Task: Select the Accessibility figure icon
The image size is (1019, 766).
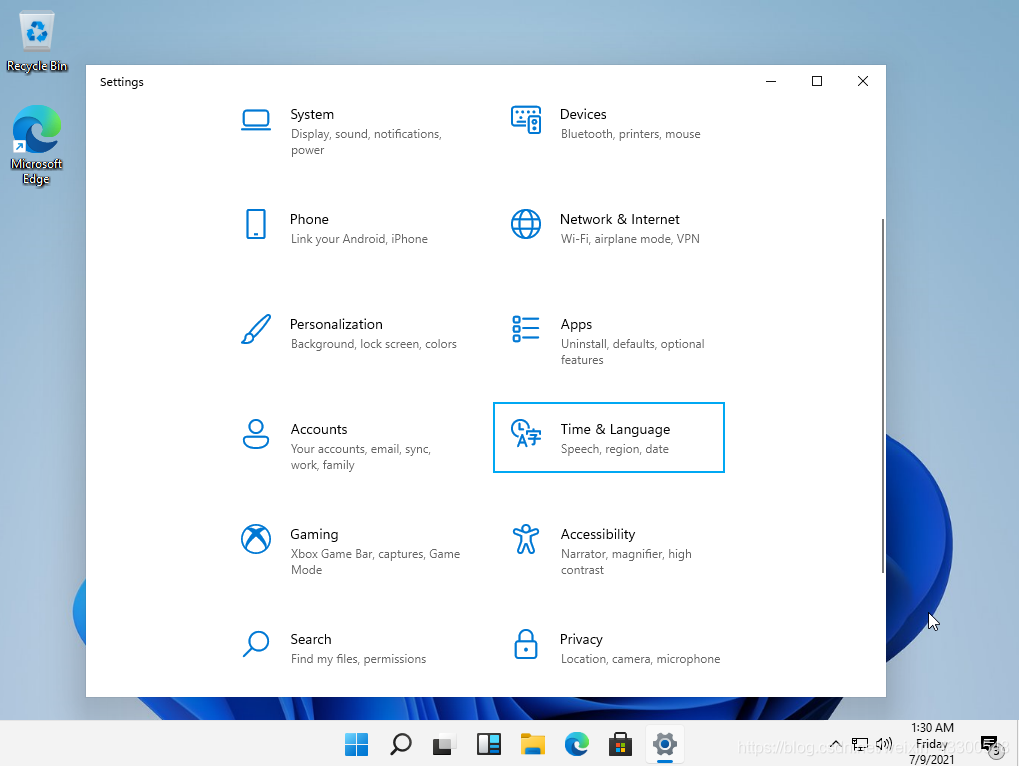Action: 526,539
